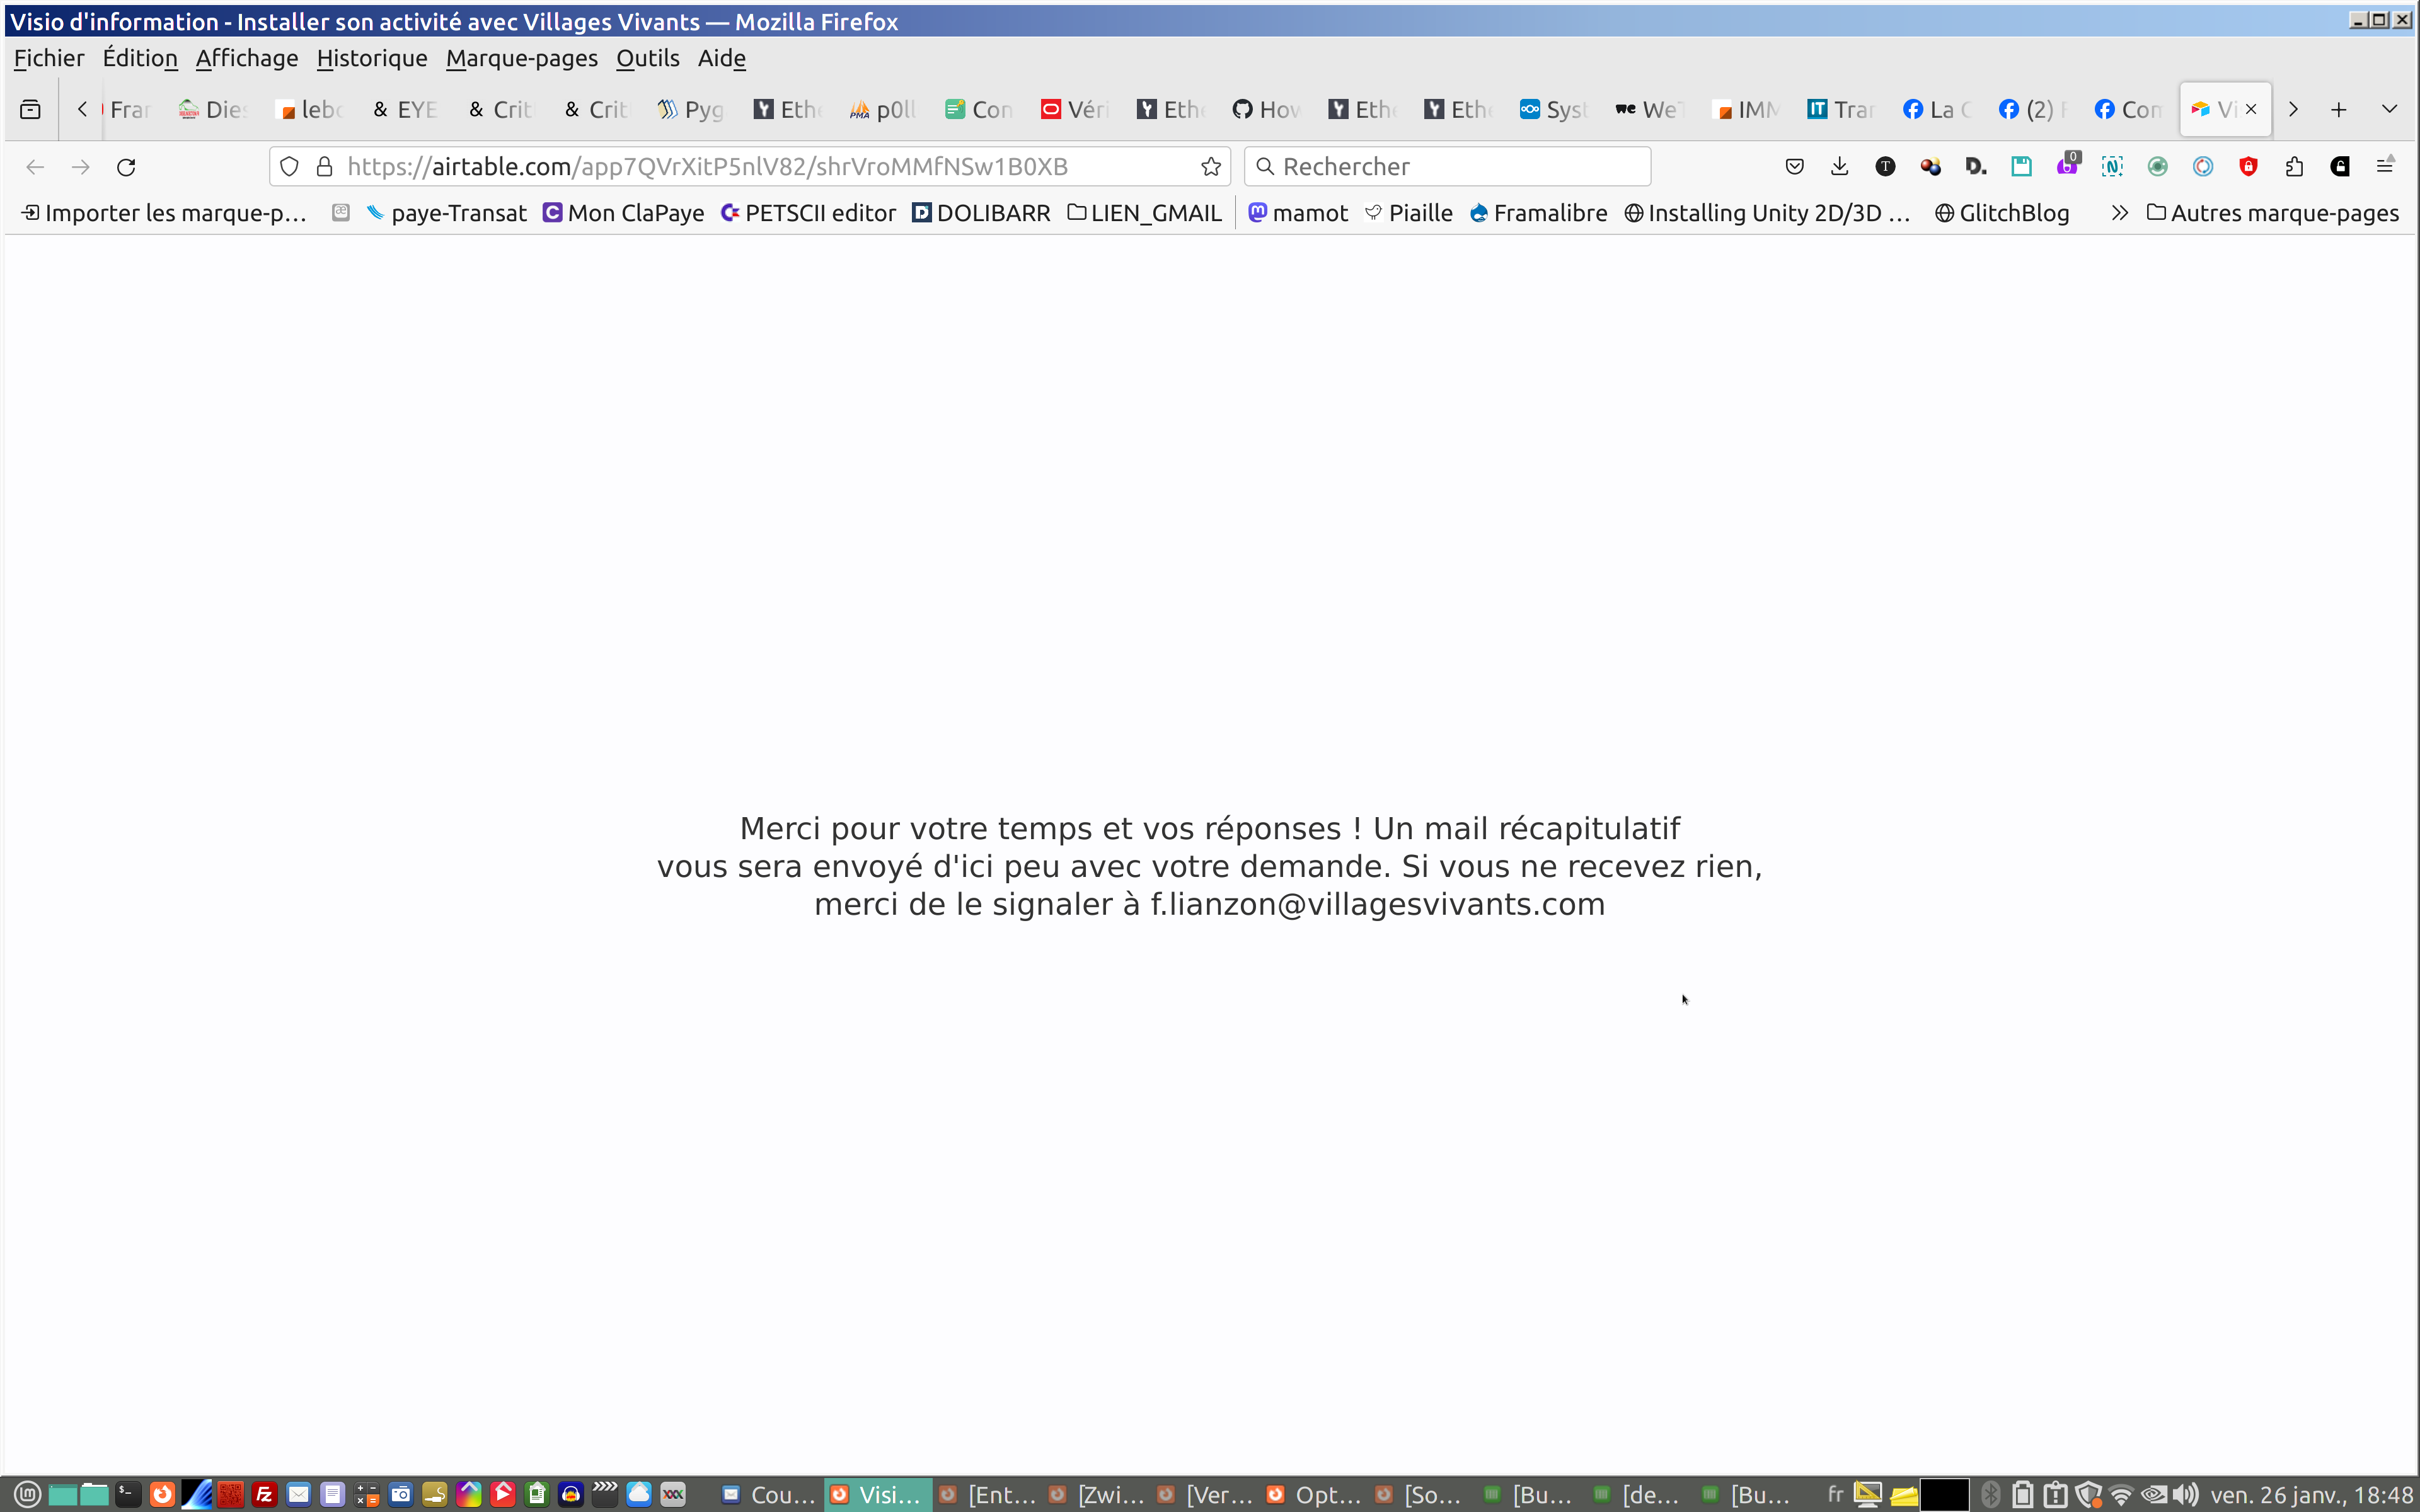Open Firefox hamburger application menu

click(x=2385, y=167)
